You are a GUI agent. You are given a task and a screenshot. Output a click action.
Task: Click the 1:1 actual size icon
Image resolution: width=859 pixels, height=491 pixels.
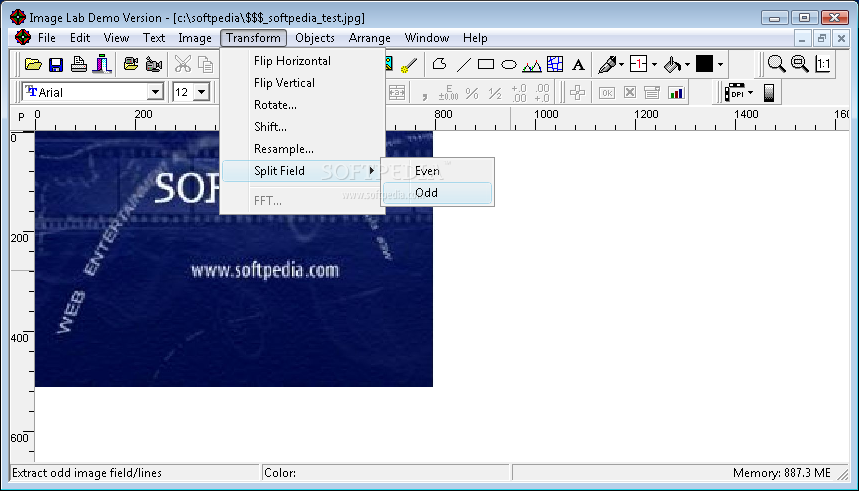pos(823,64)
